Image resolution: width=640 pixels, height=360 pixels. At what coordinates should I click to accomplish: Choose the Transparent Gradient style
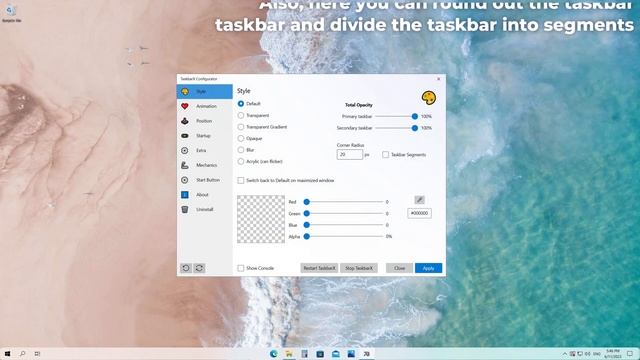tap(241, 127)
